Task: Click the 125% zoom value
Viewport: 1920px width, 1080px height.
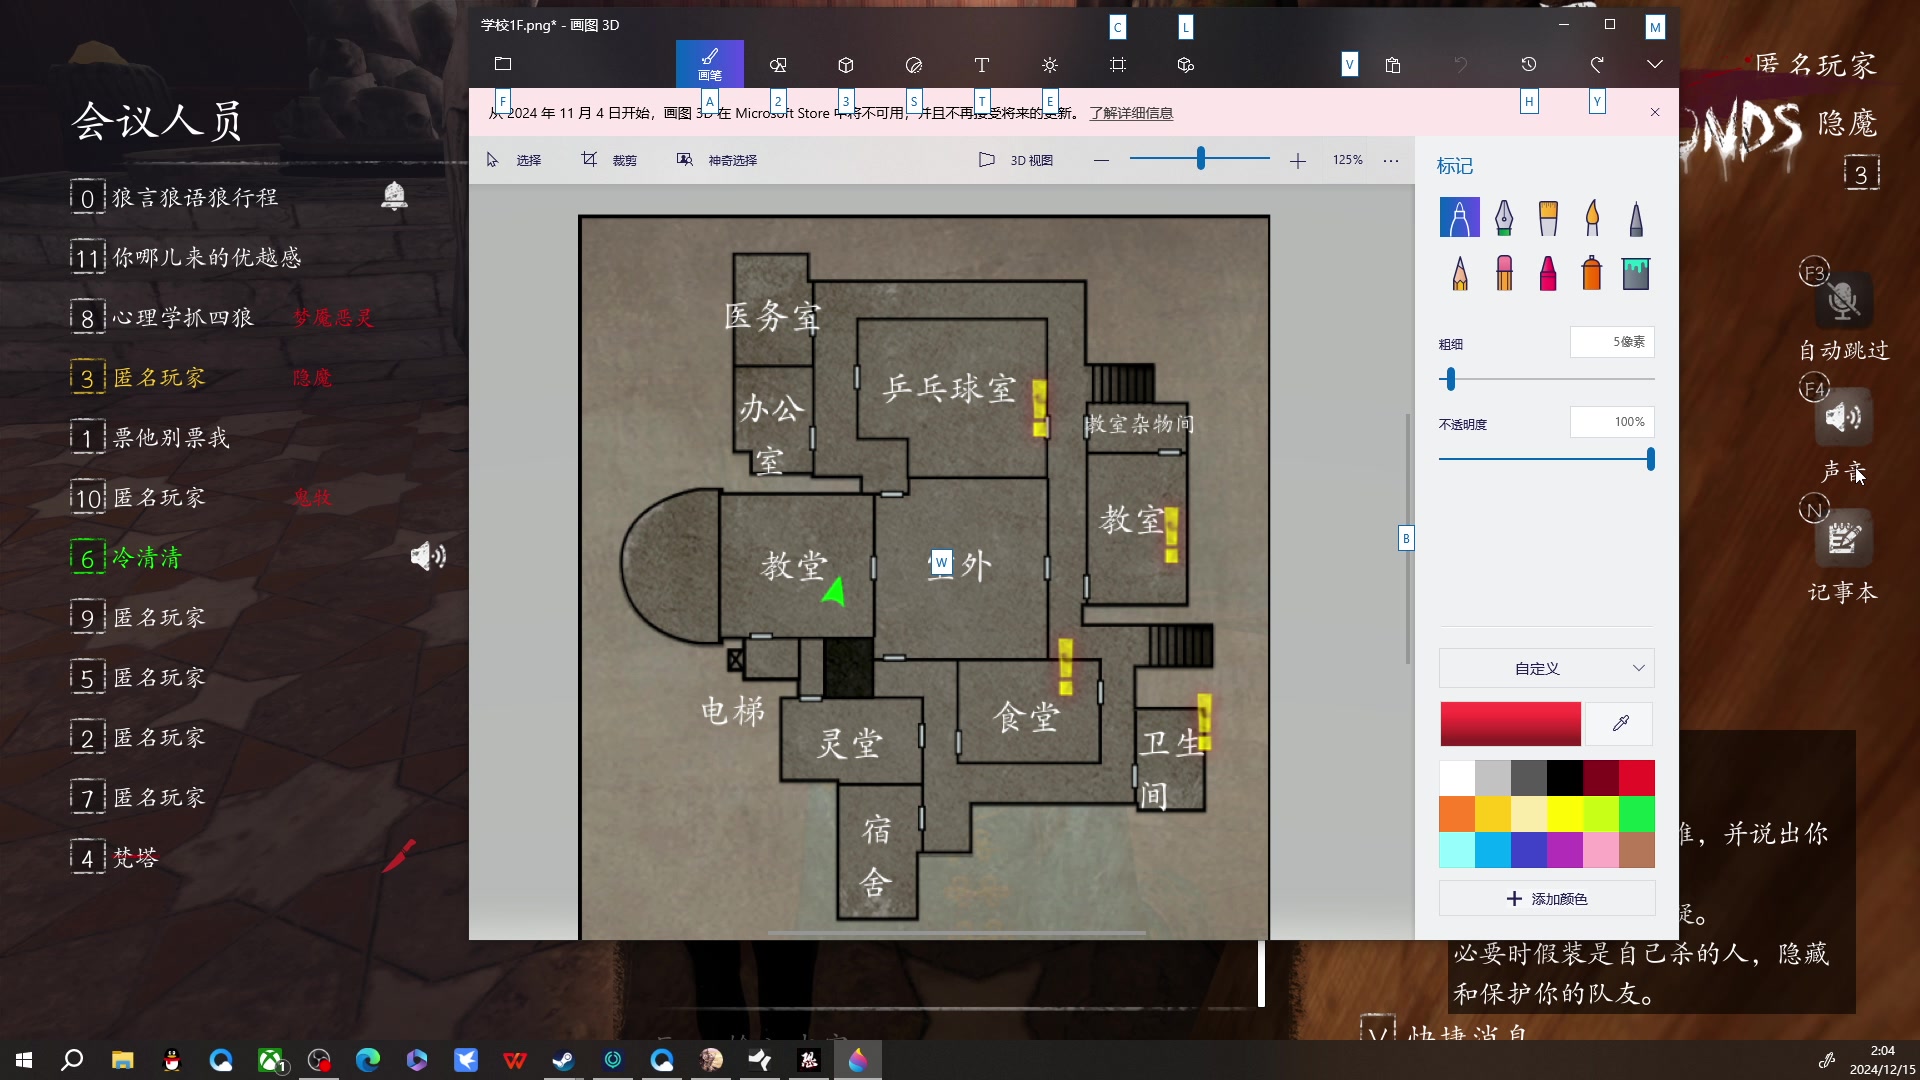Action: pos(1347,160)
